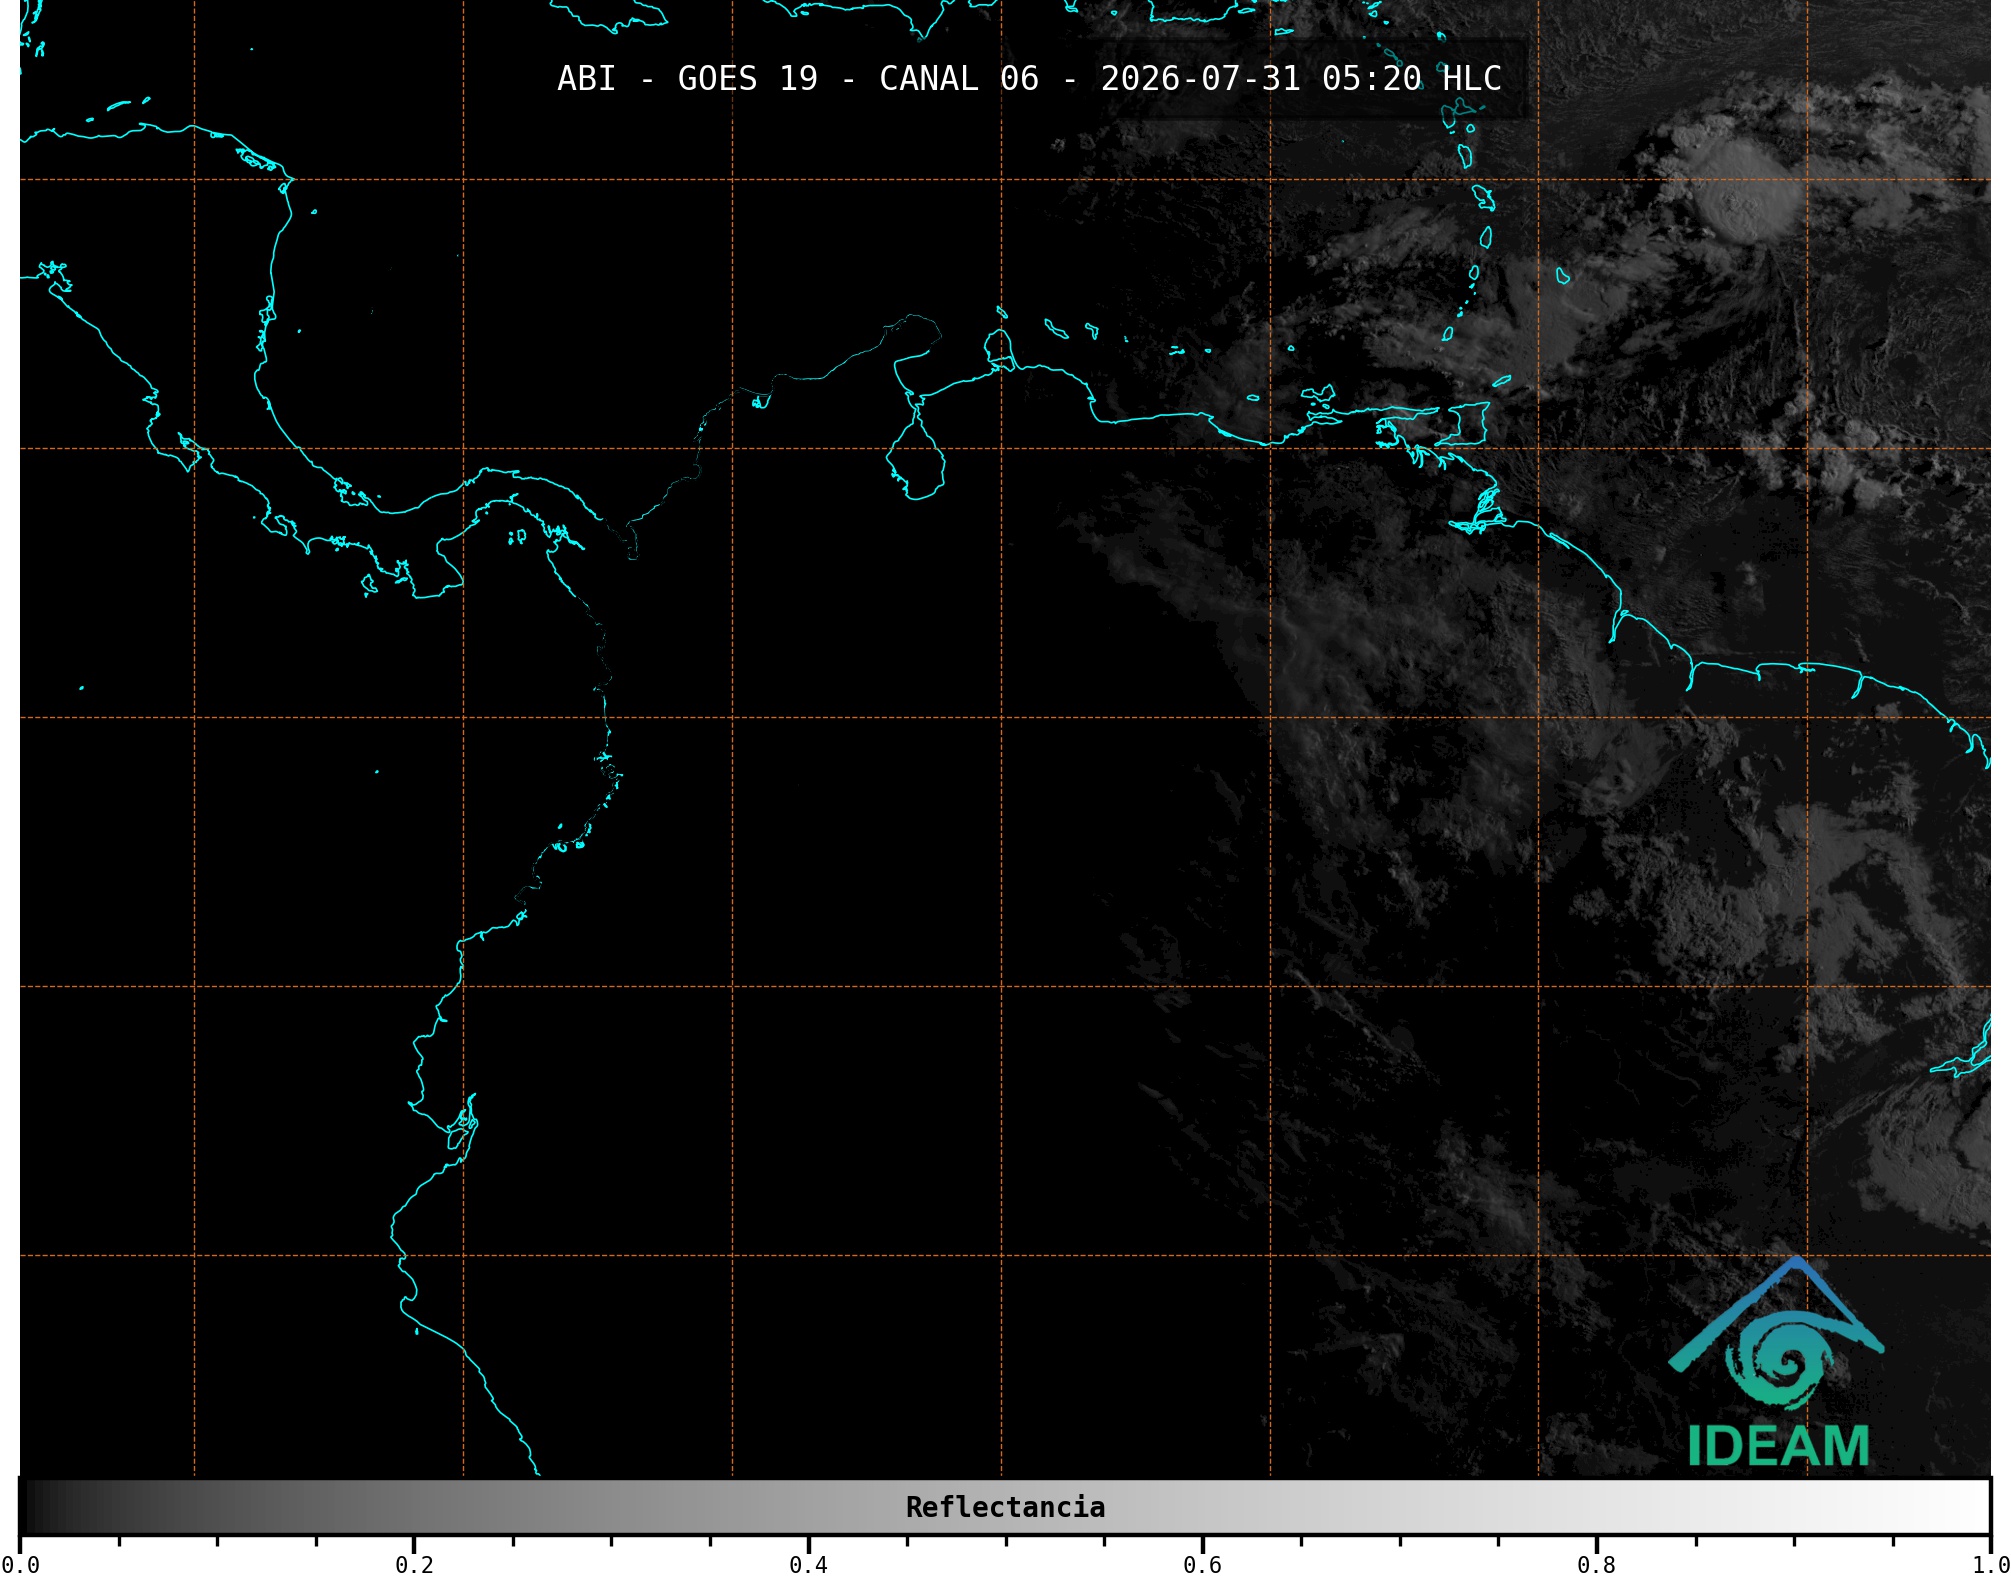Click the reflectance grayscale colorbar

click(x=1005, y=1507)
